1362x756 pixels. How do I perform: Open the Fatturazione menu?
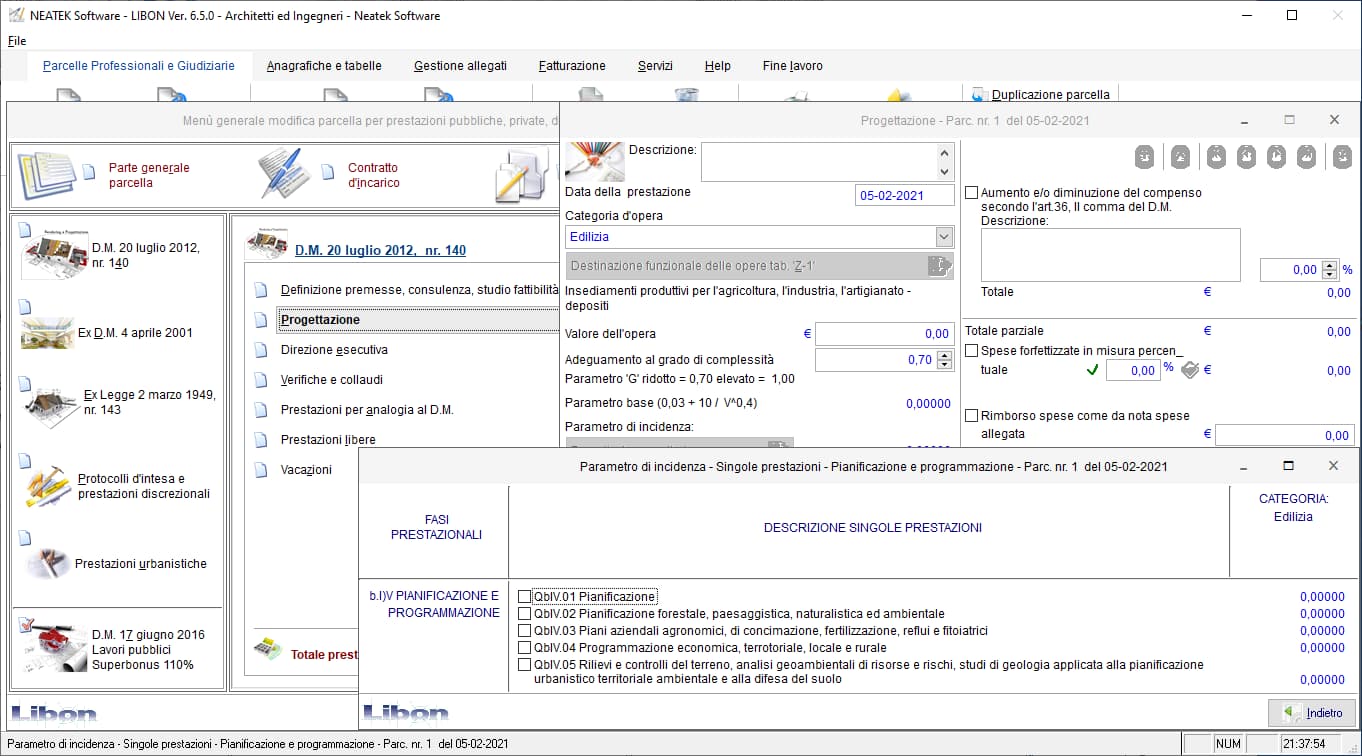tap(572, 66)
